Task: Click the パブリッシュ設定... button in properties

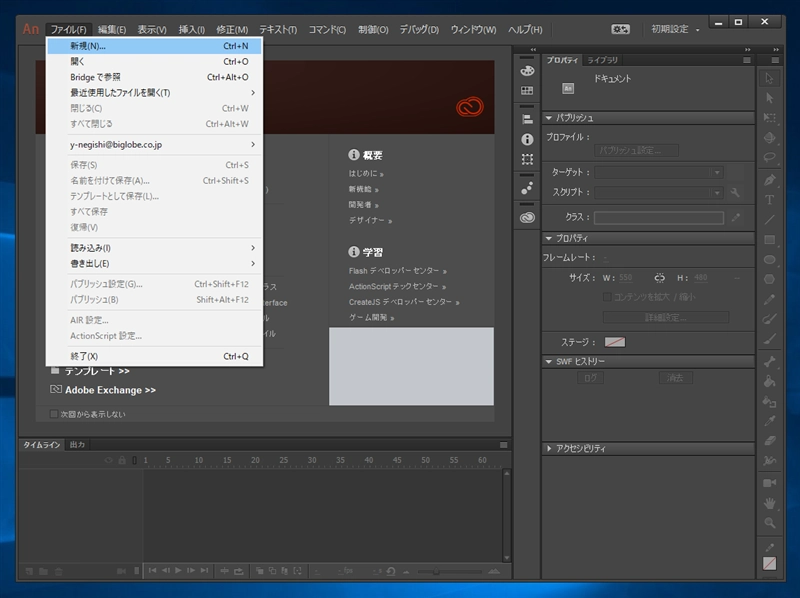Action: 636,151
